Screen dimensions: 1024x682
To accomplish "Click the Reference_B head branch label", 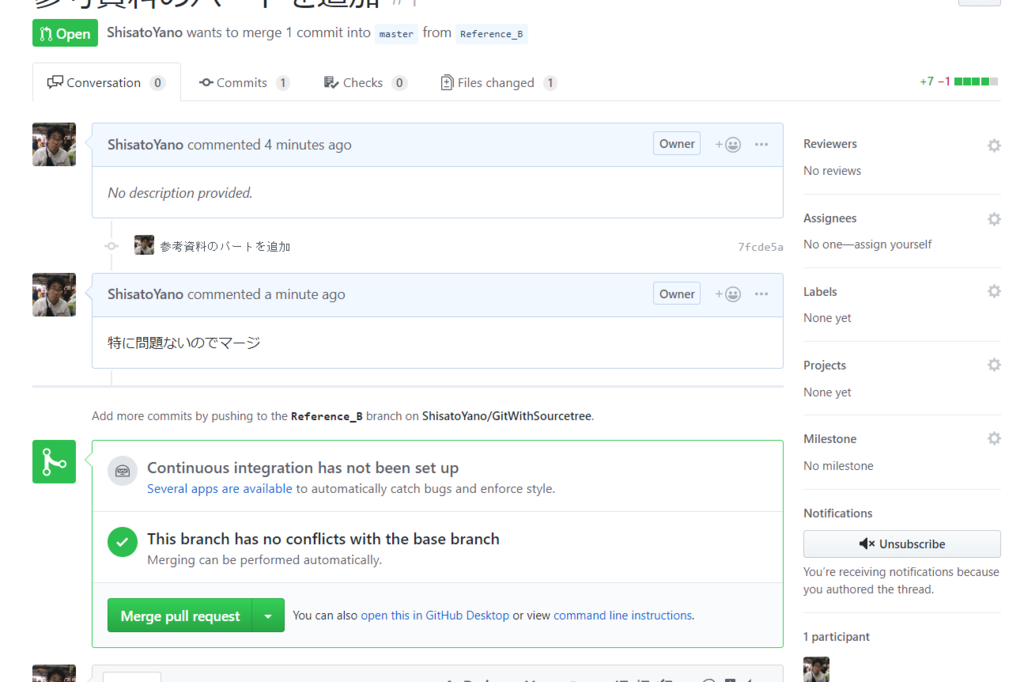I will click(x=491, y=34).
